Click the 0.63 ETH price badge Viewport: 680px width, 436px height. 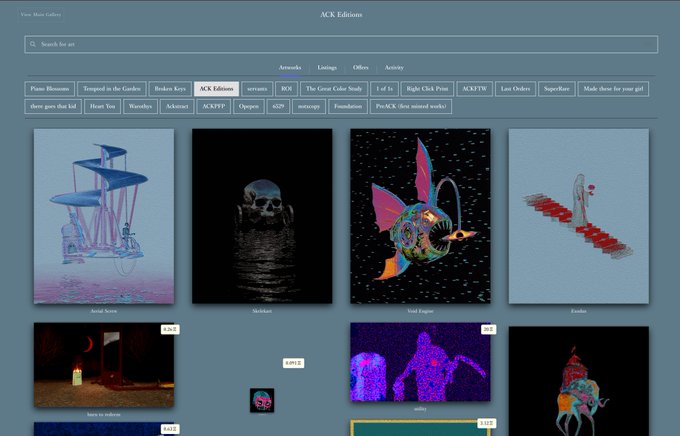click(170, 429)
